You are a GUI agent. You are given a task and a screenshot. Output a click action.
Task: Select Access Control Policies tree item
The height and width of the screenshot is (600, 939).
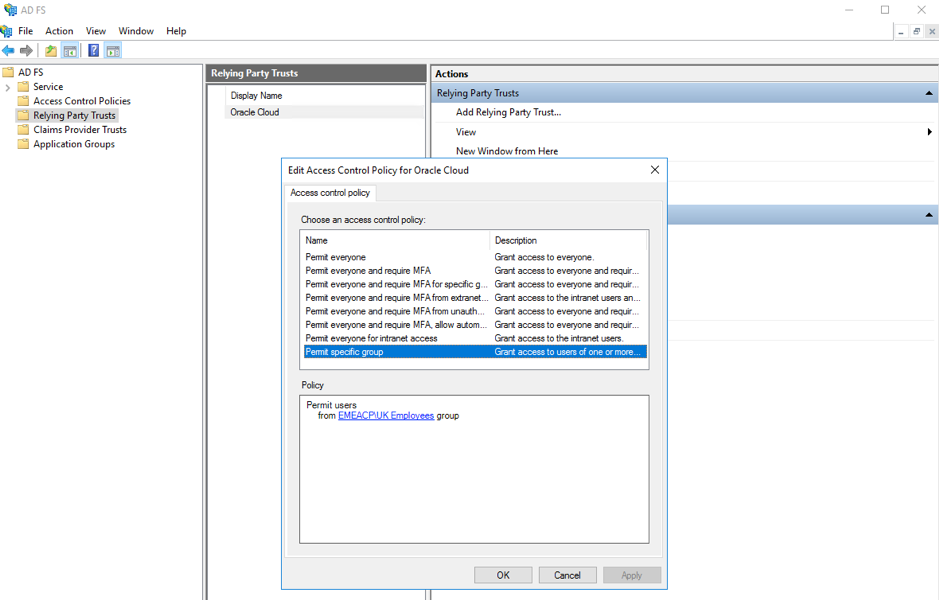(x=82, y=101)
